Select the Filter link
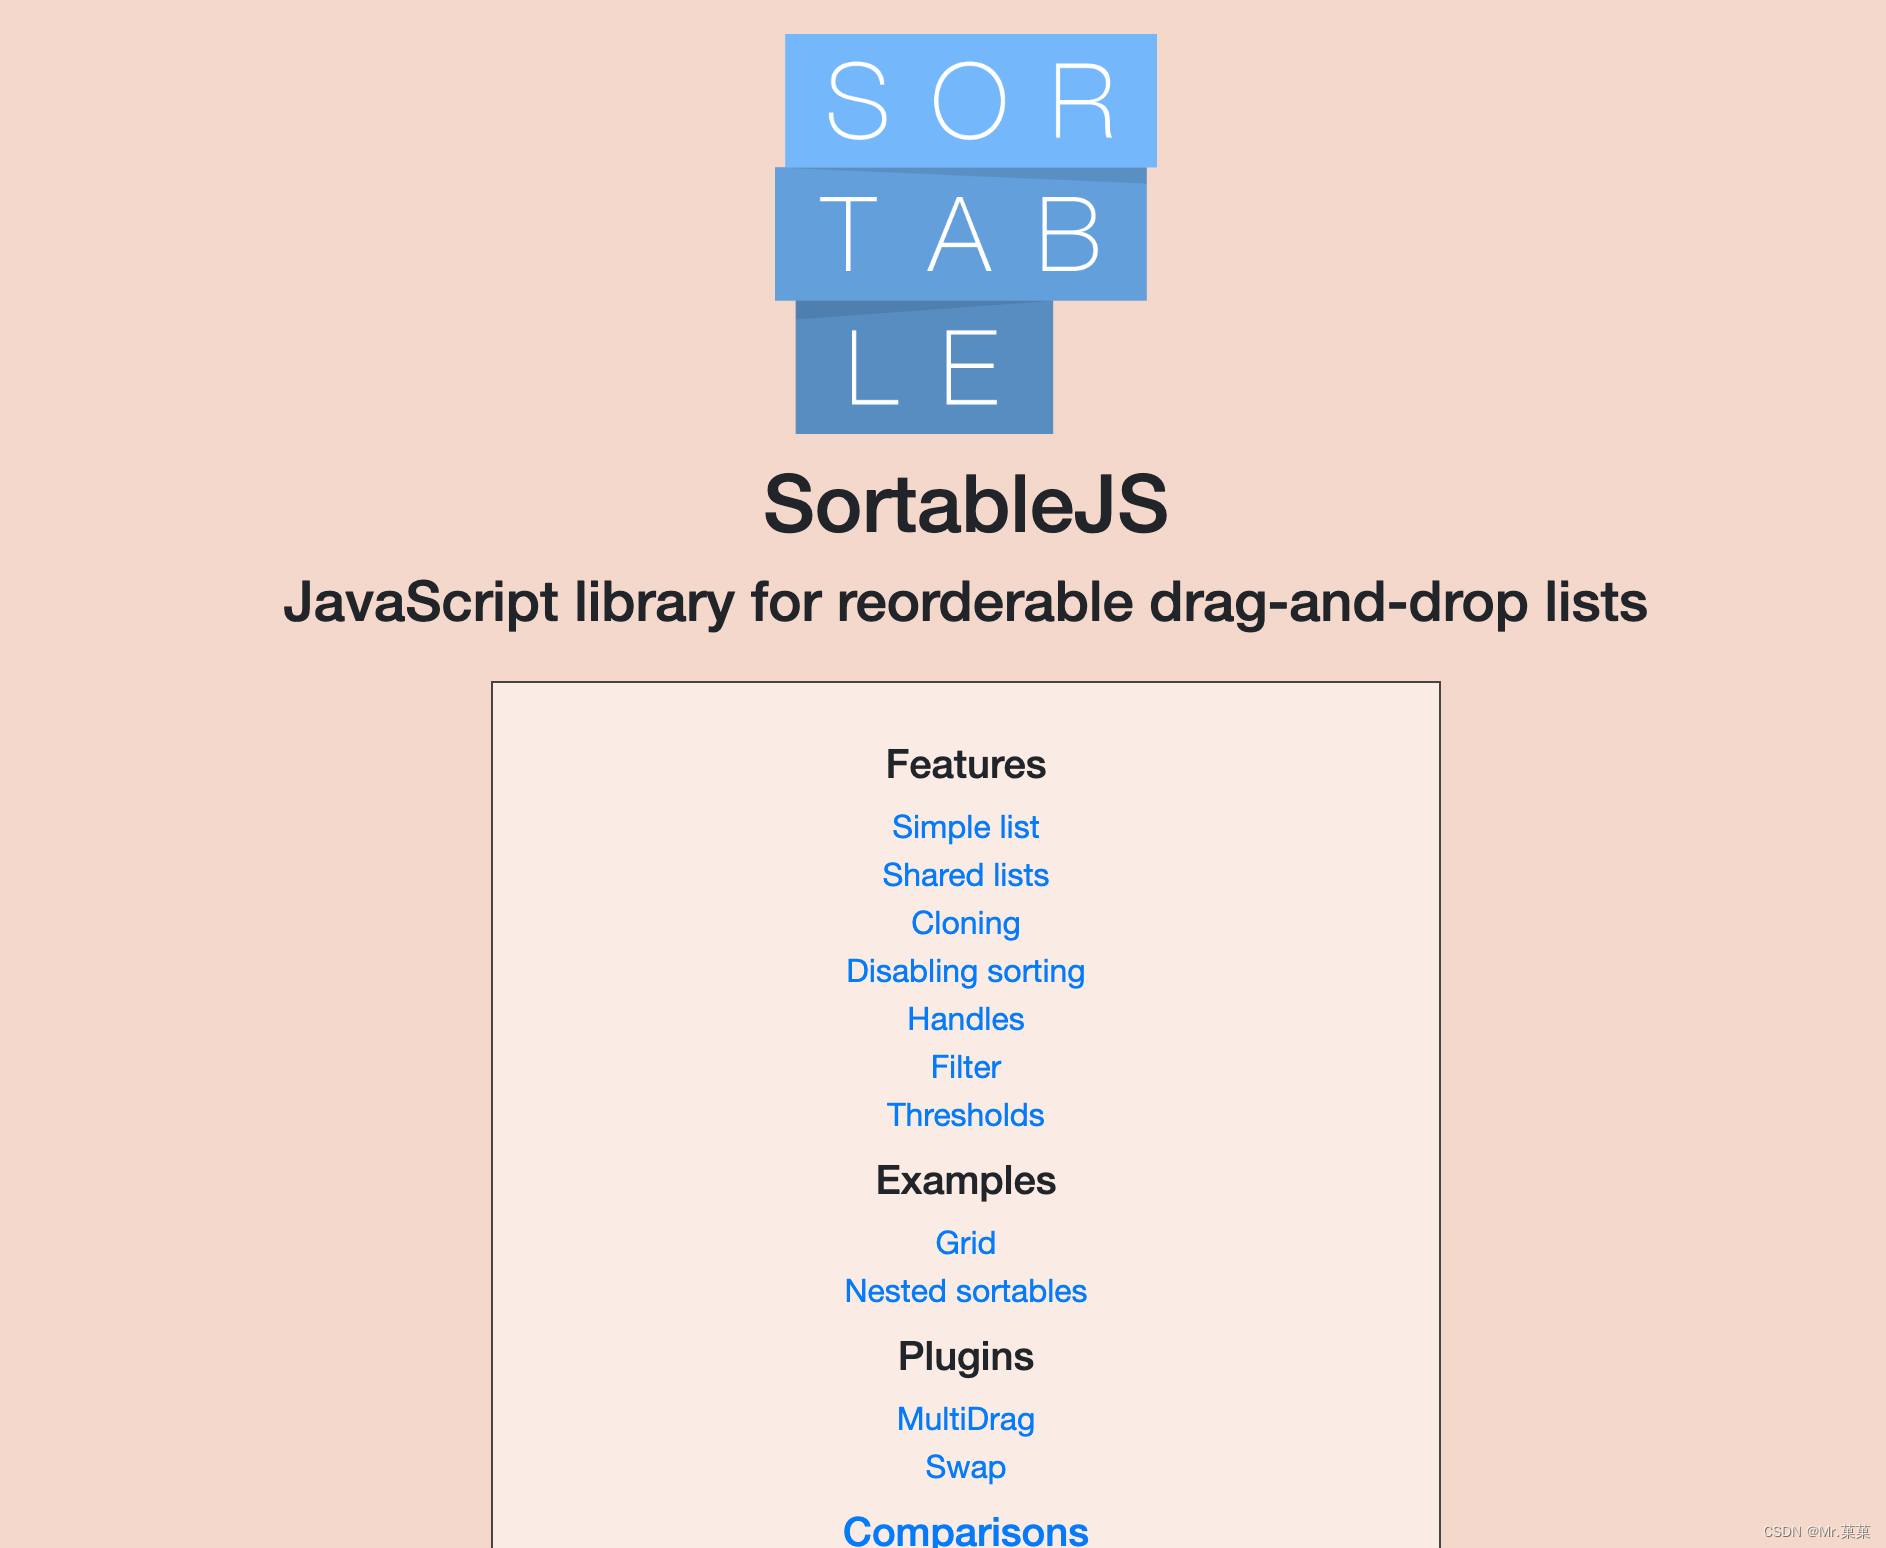Image resolution: width=1886 pixels, height=1548 pixels. (965, 1067)
